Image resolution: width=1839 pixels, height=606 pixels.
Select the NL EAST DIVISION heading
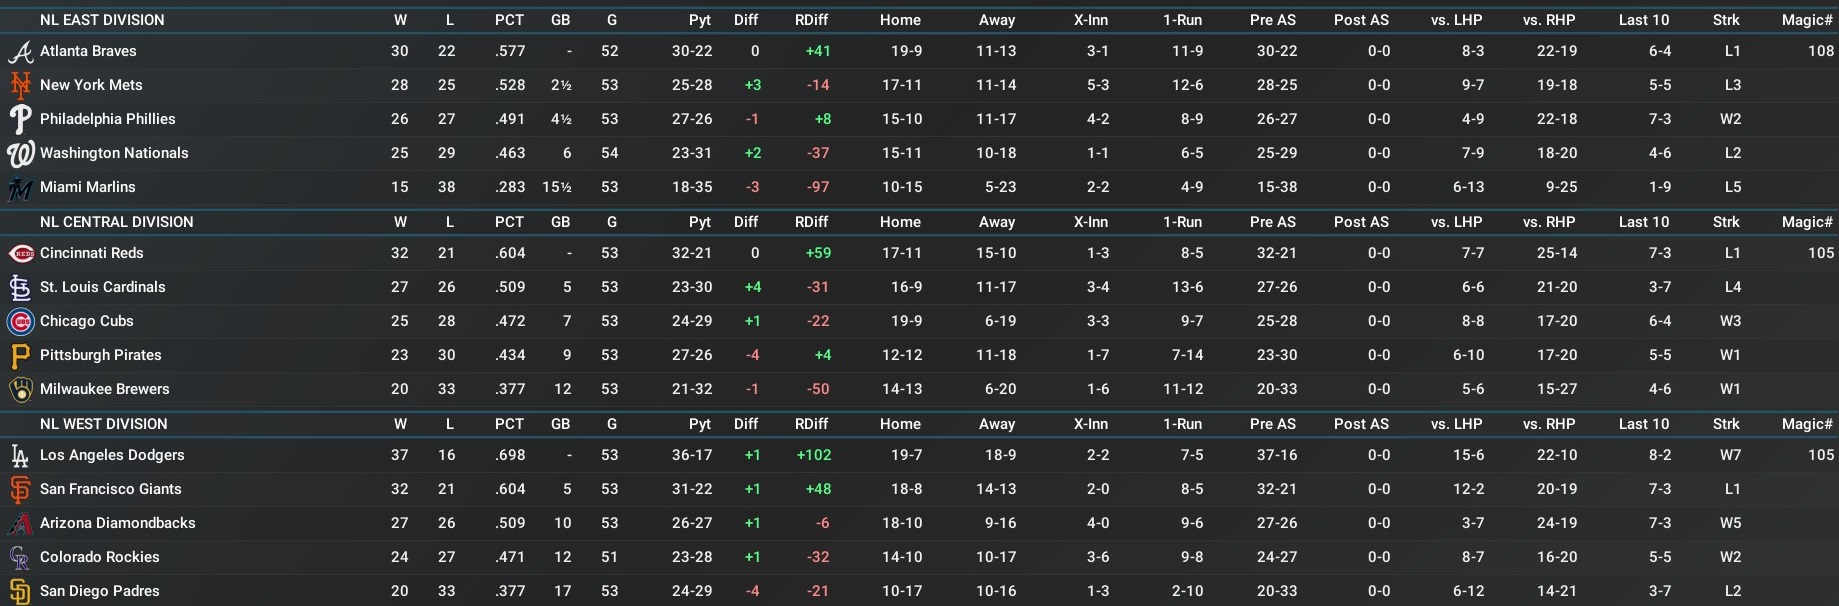click(x=102, y=20)
